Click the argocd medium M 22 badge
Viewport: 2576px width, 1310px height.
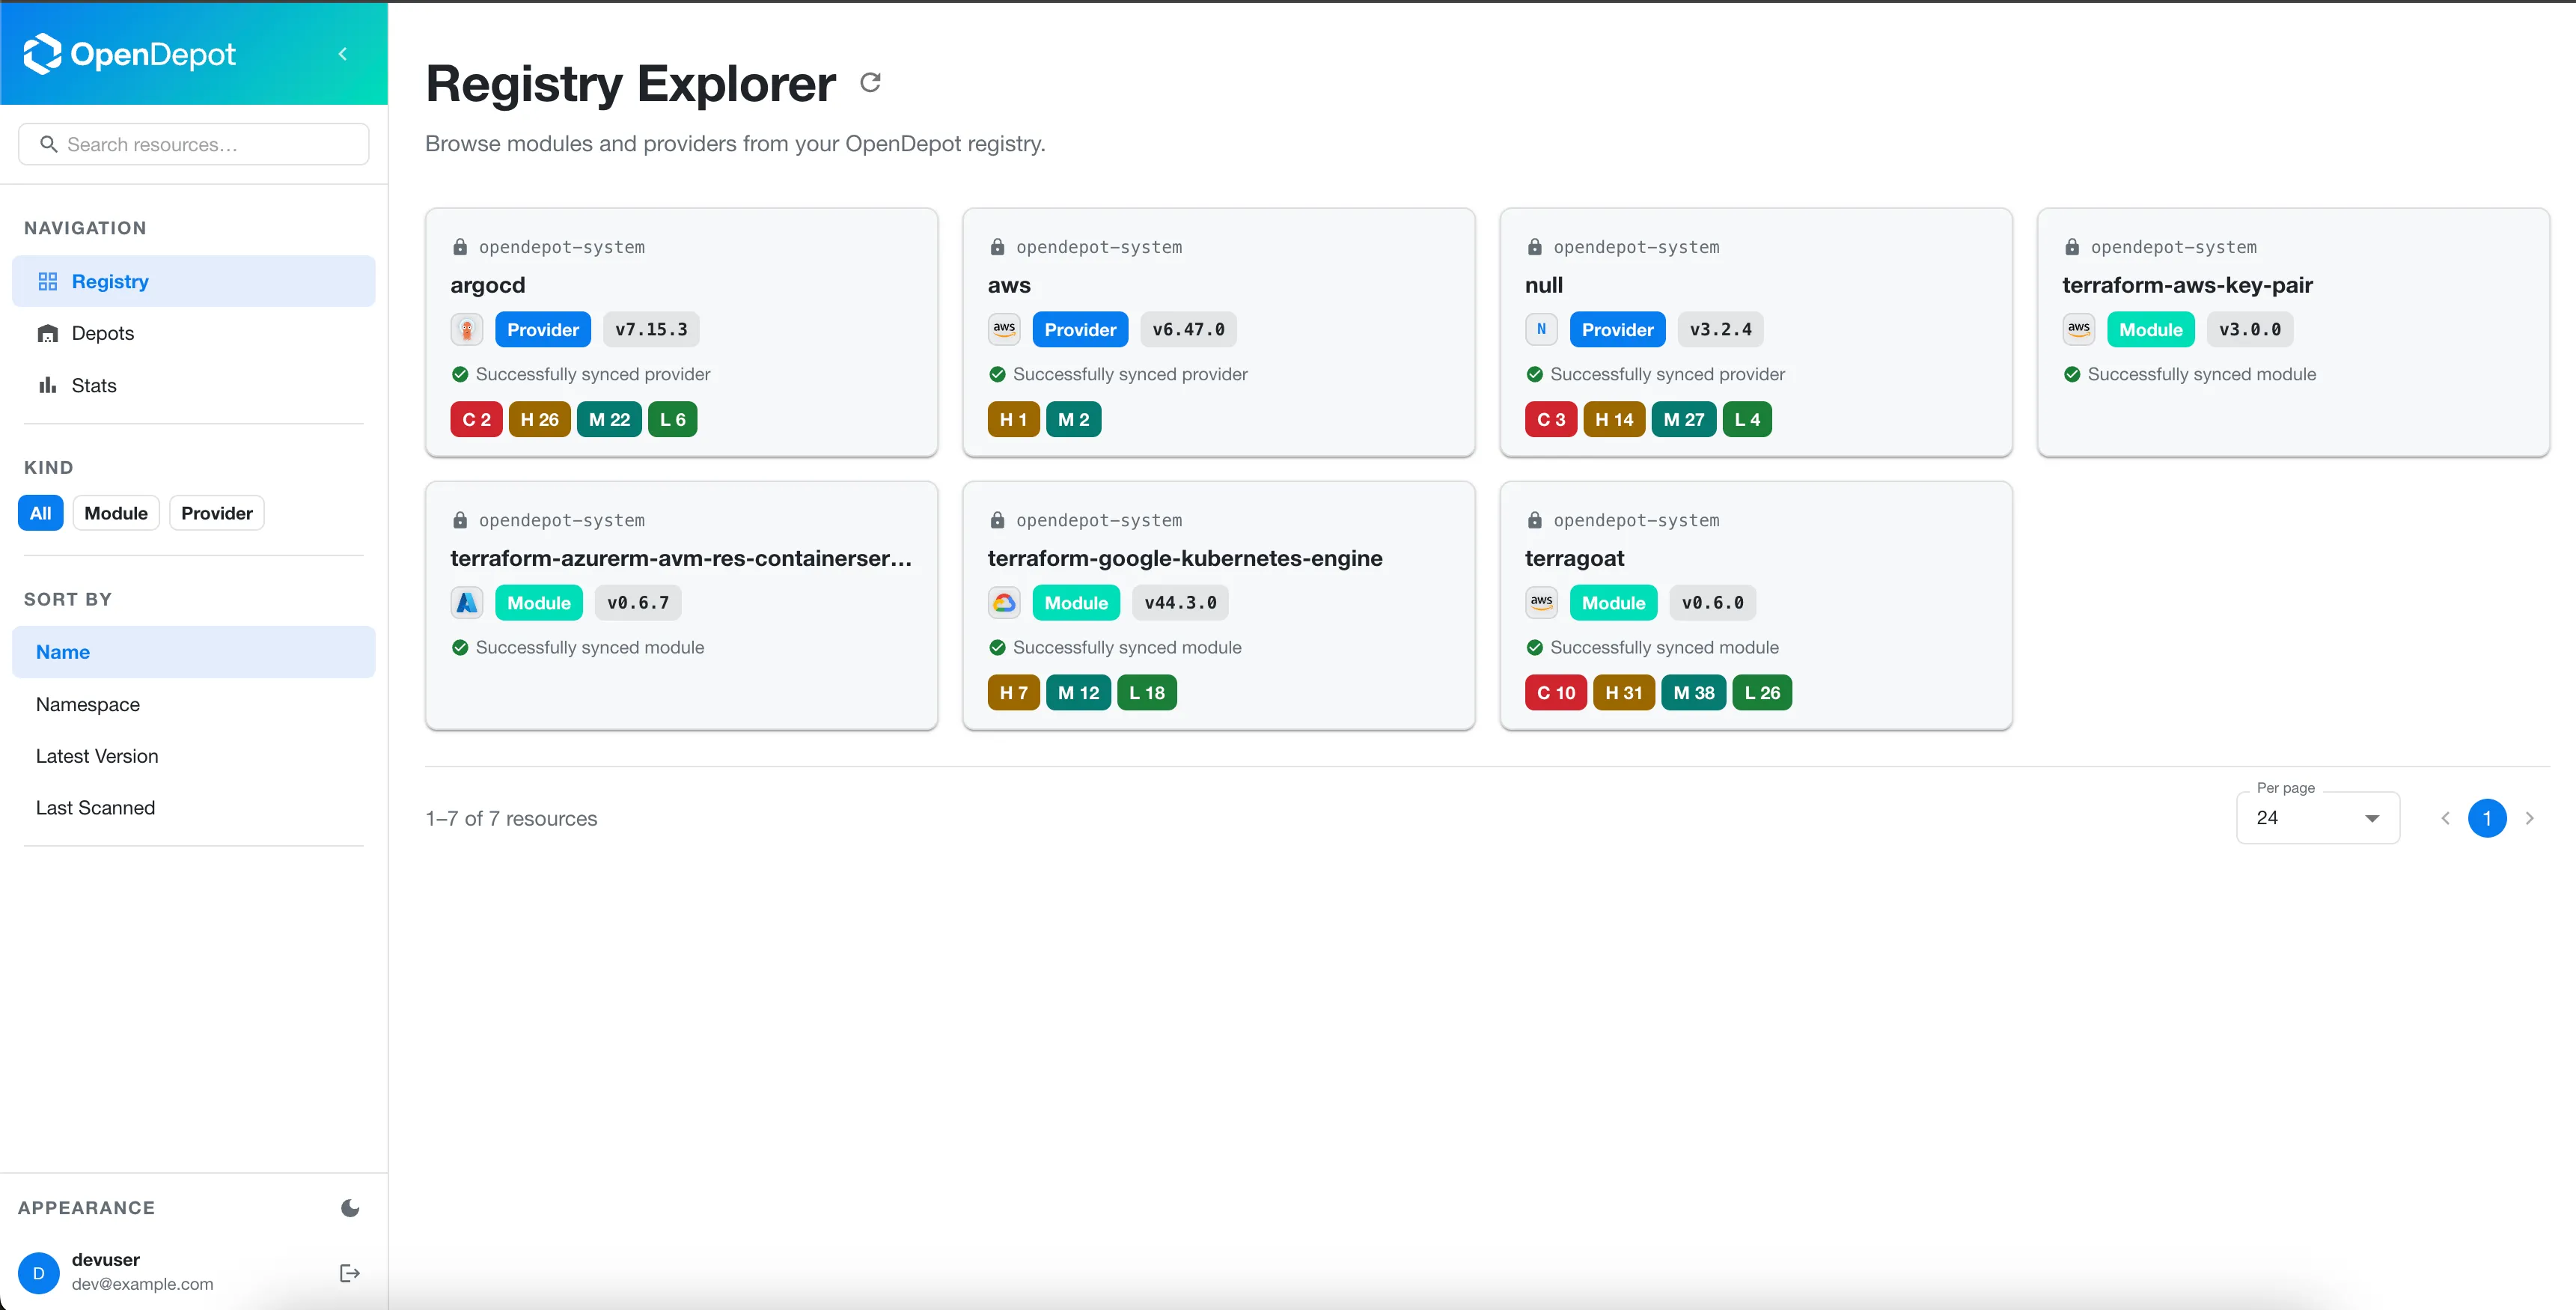coord(610,420)
